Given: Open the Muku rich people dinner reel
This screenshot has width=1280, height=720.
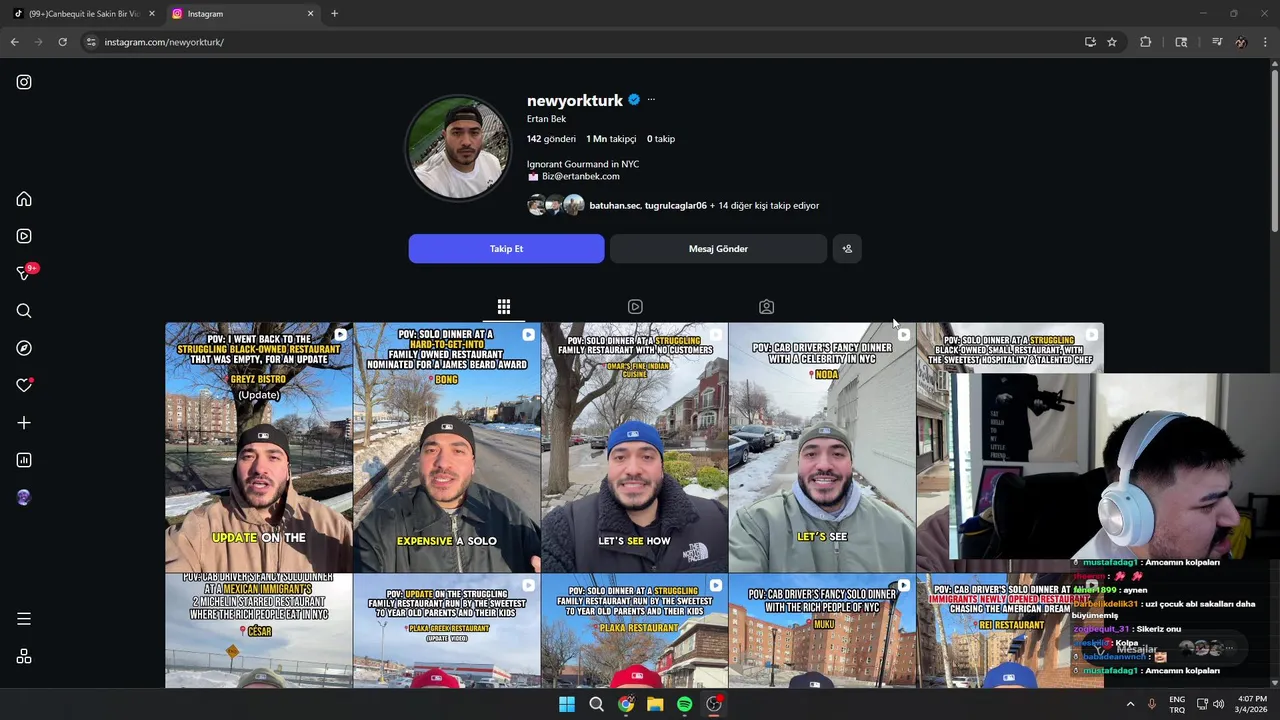Looking at the screenshot, I should coord(822,631).
